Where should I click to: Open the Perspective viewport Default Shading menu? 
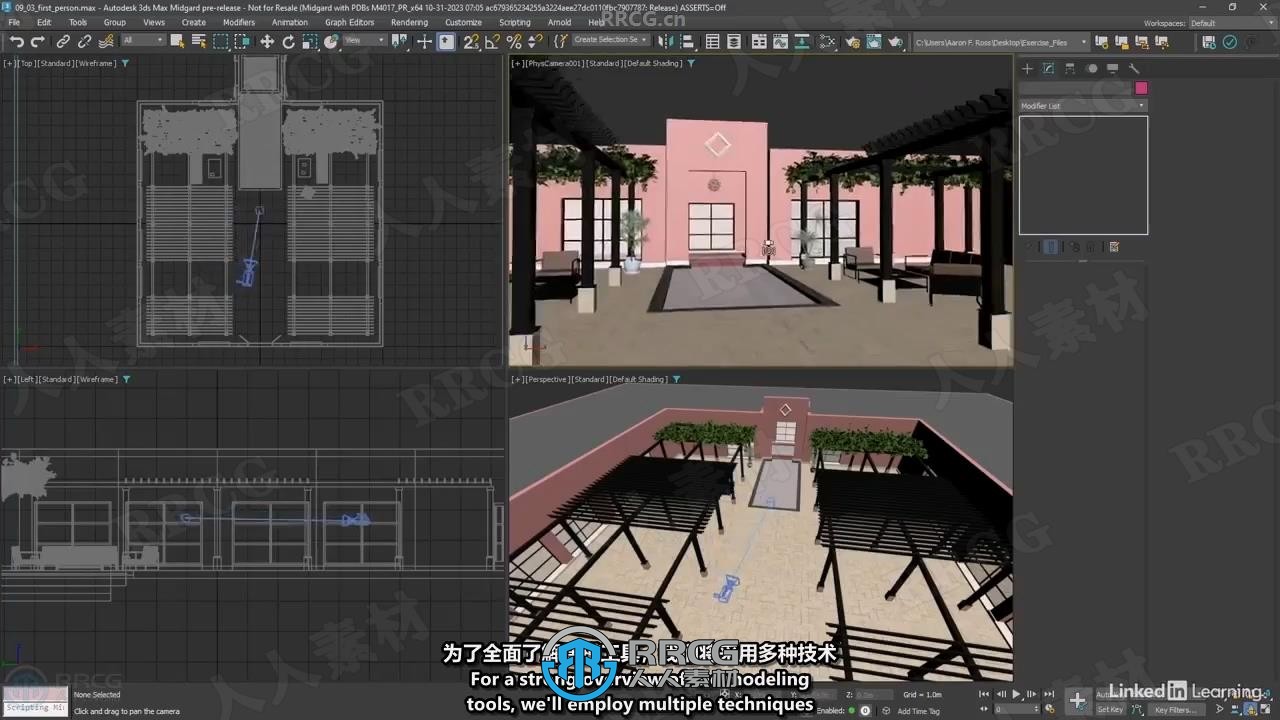coord(638,379)
